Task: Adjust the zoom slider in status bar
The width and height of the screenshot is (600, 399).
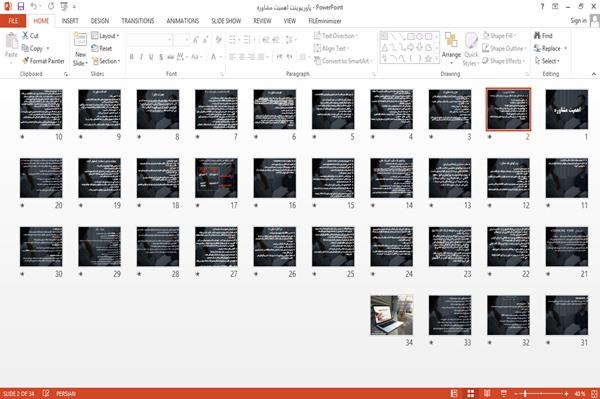Action: coord(541,393)
